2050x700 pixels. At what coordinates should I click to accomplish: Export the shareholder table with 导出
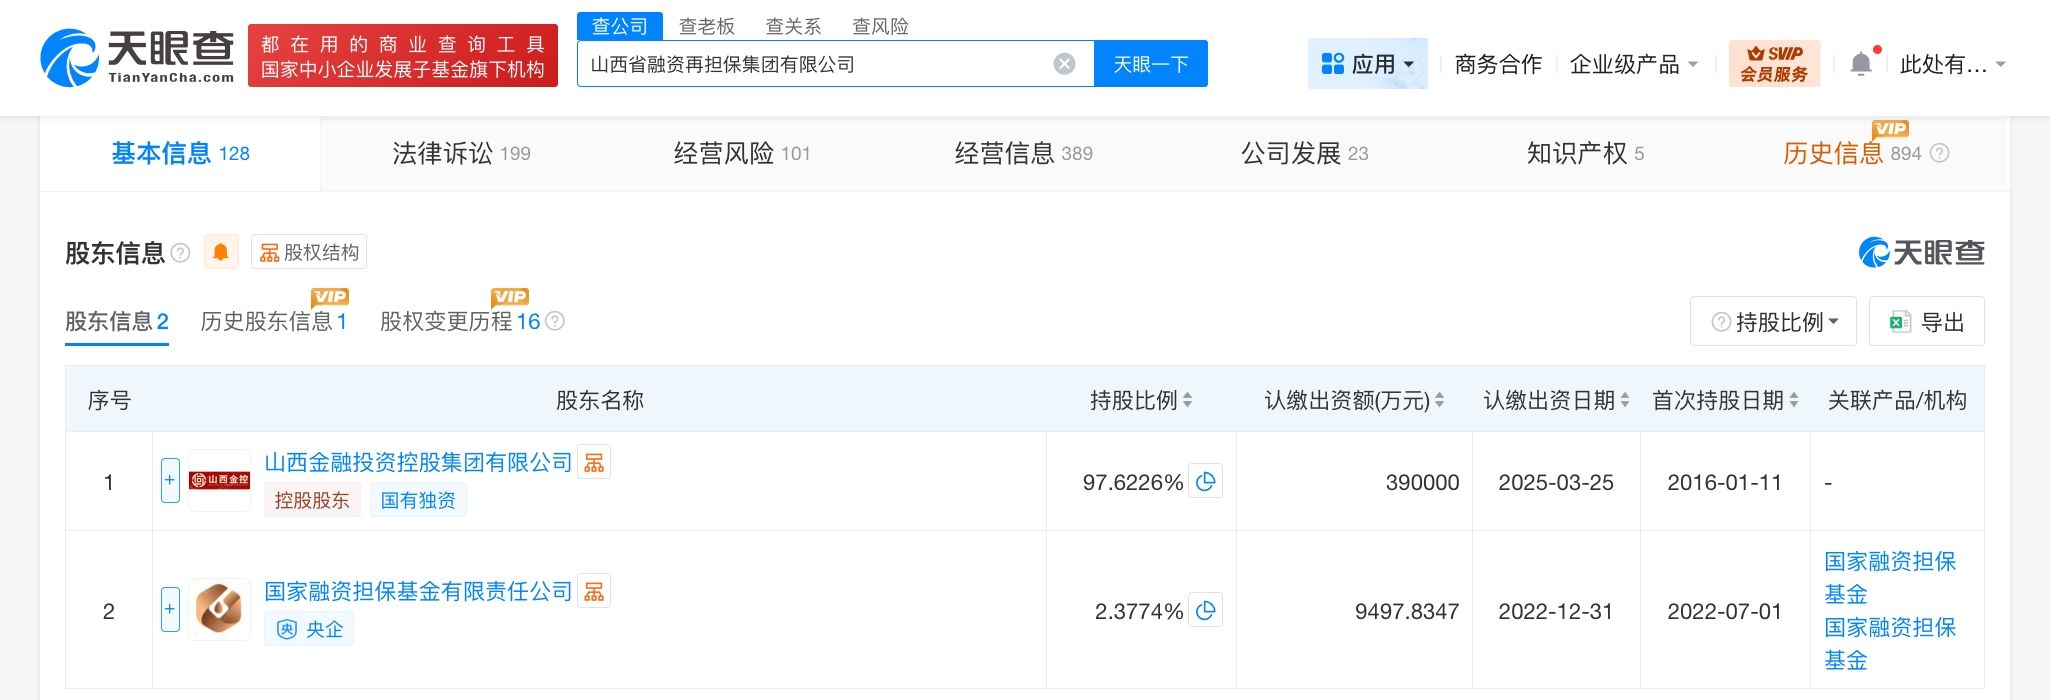coord(1926,322)
